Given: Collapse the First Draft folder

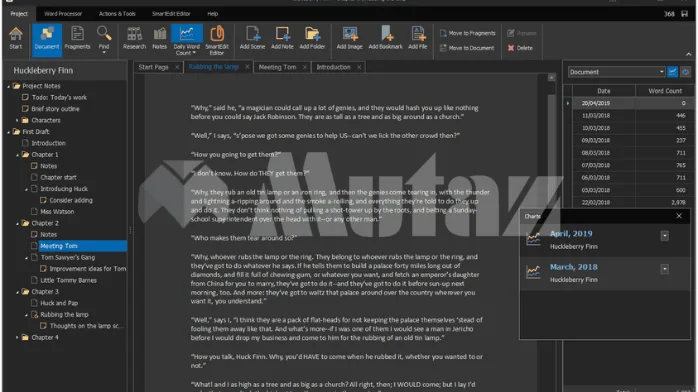Looking at the screenshot, I should point(8,132).
